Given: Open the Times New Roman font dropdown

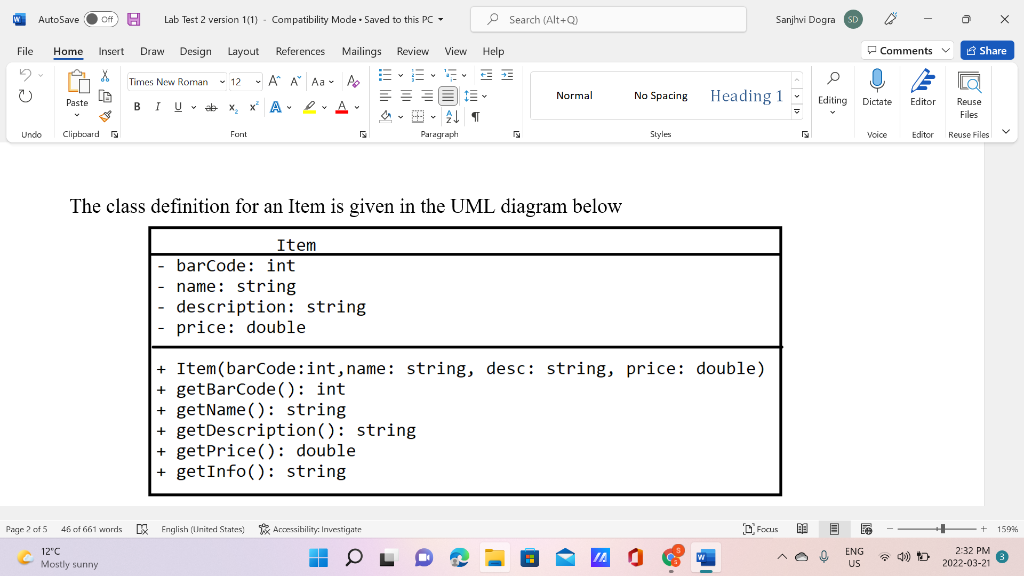Looking at the screenshot, I should pos(221,81).
